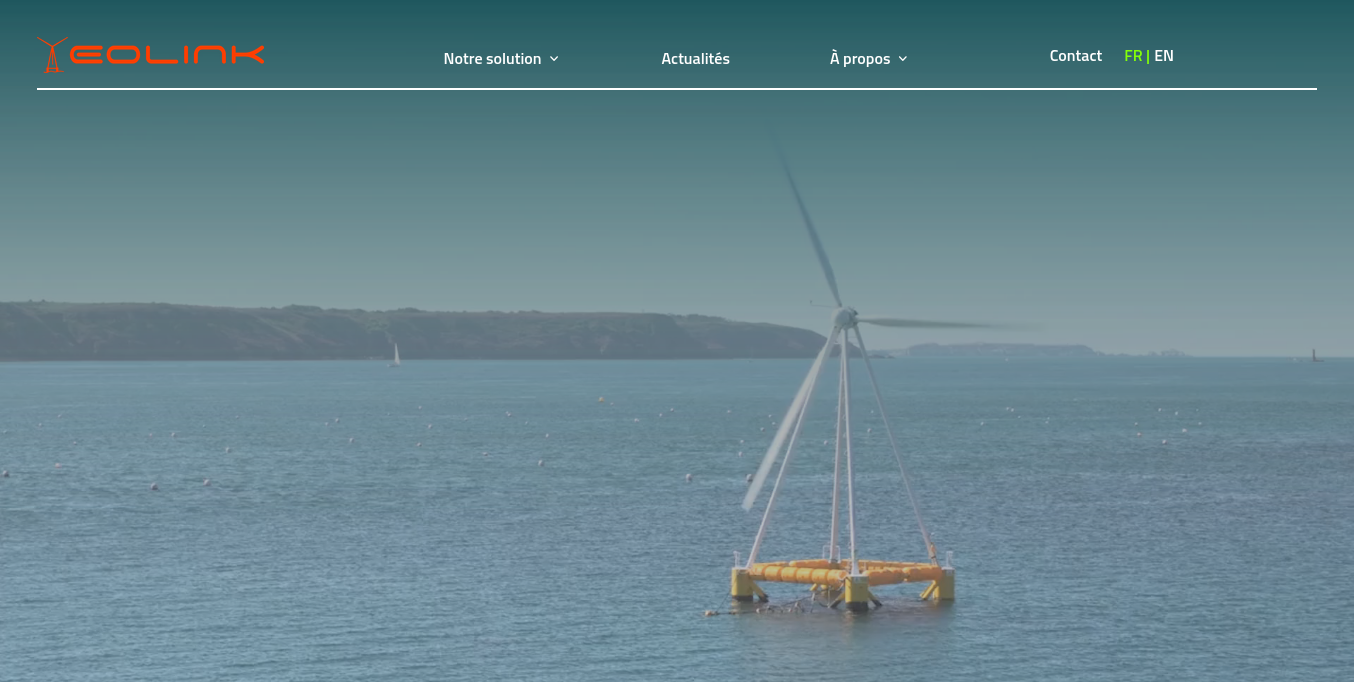1366x682 pixels.
Task: Switch the site language to EN
Action: click(x=1164, y=56)
